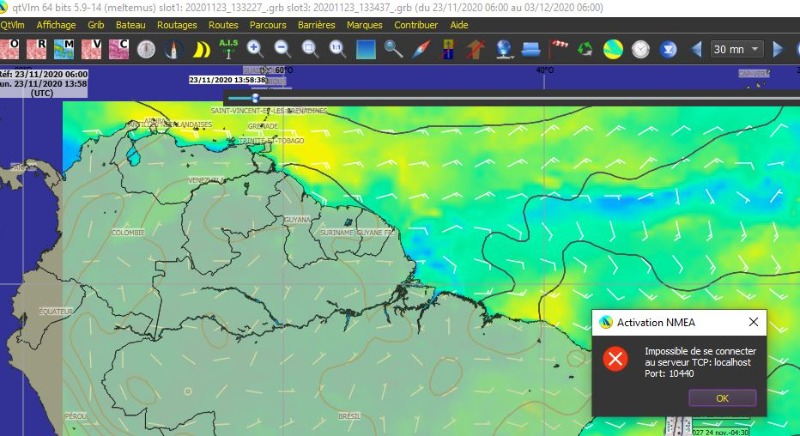Open the Grib menu
This screenshot has height=436, width=800.
point(96,24)
